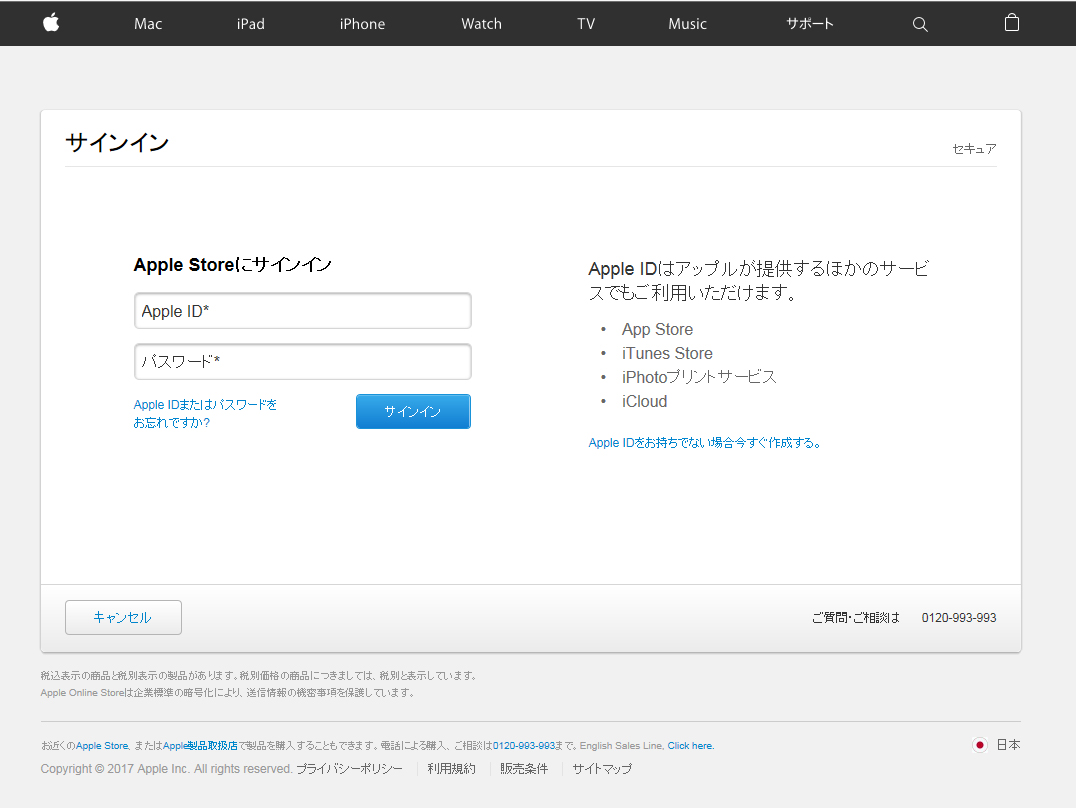Click the Apple Storeにサインイン heading
The width and height of the screenshot is (1076, 808).
click(233, 265)
